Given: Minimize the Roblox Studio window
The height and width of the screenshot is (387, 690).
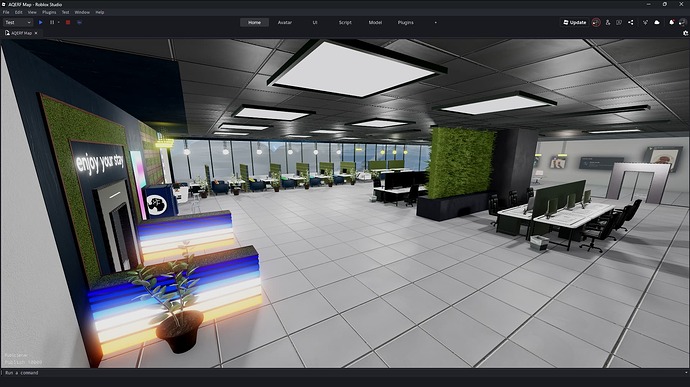Looking at the screenshot, I should tap(649, 4).
